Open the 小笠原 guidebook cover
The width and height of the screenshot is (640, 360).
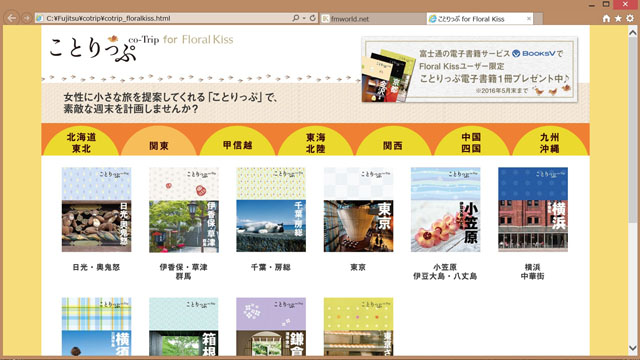click(446, 209)
